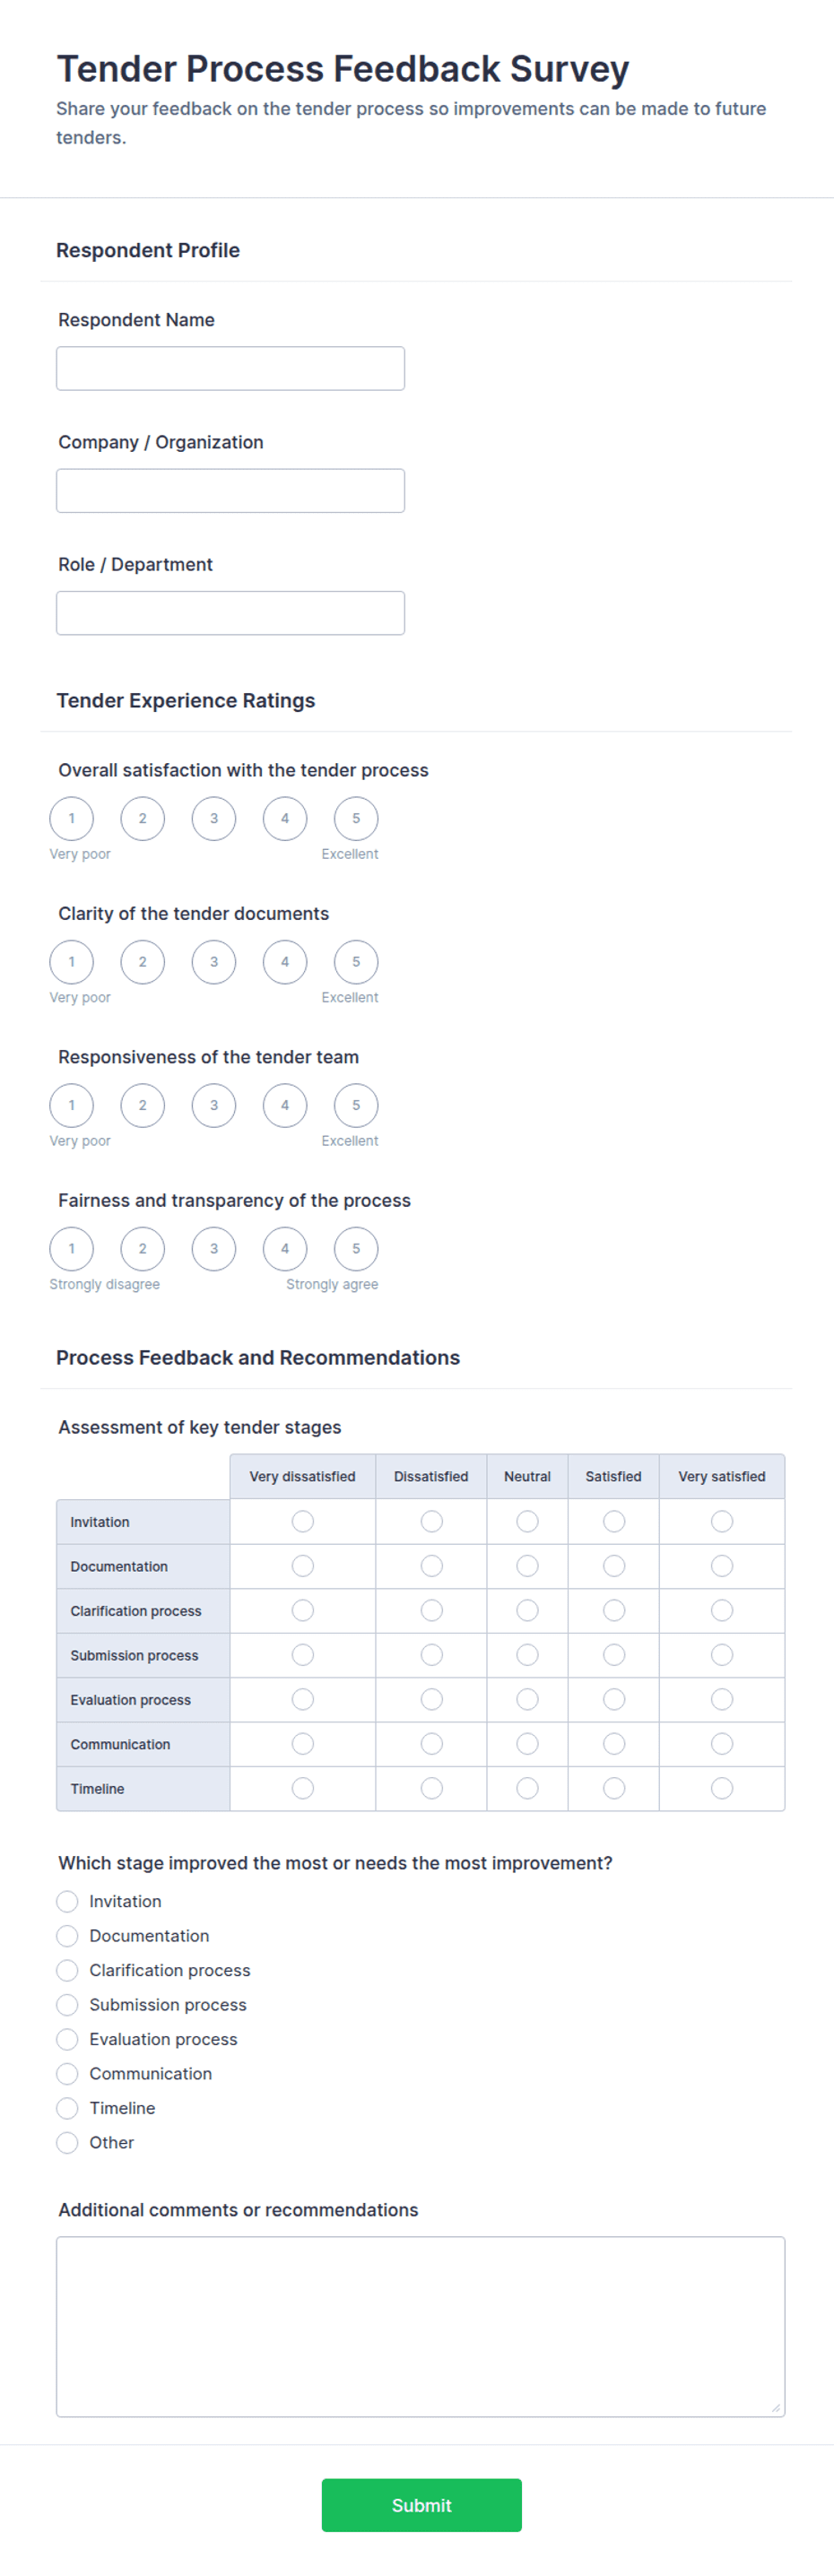Select the Other stage option
This screenshot has height=2576, width=834.
(67, 2142)
